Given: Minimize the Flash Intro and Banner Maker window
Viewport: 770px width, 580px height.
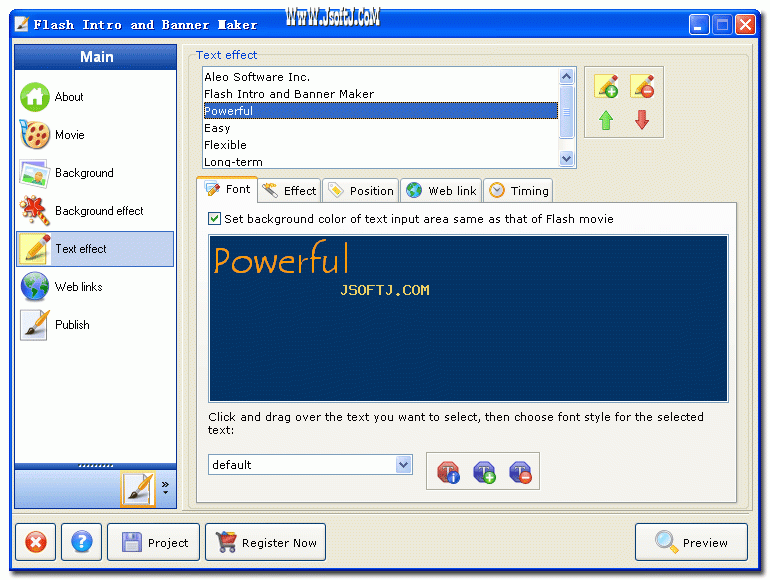Looking at the screenshot, I should [698, 25].
